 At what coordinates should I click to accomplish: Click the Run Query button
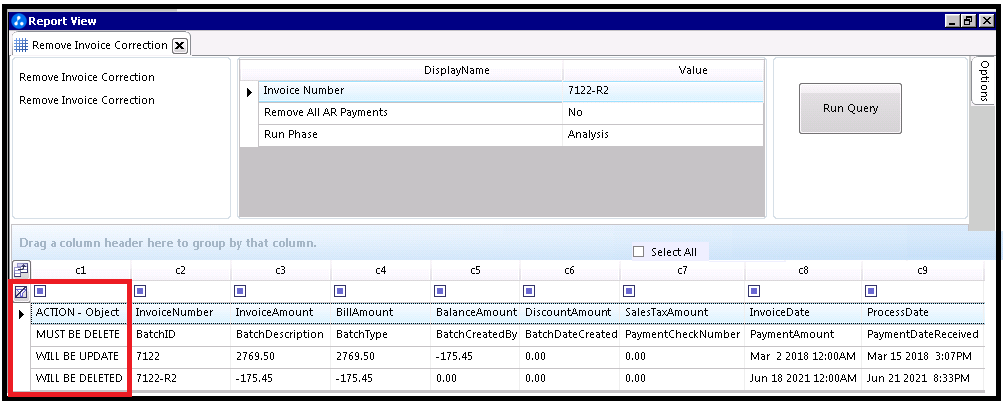(x=850, y=108)
